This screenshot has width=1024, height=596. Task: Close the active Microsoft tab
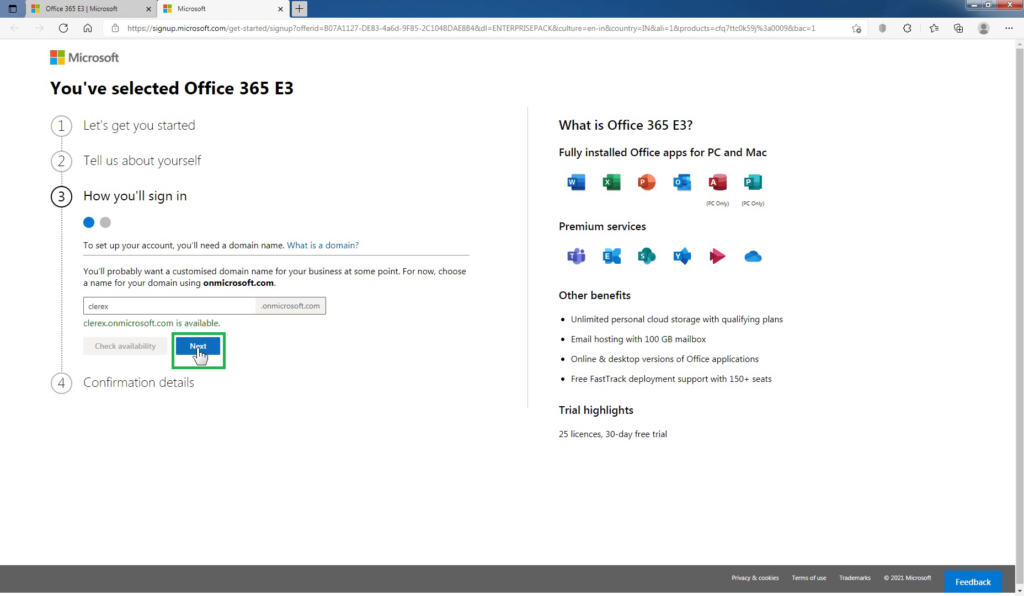pos(280,8)
